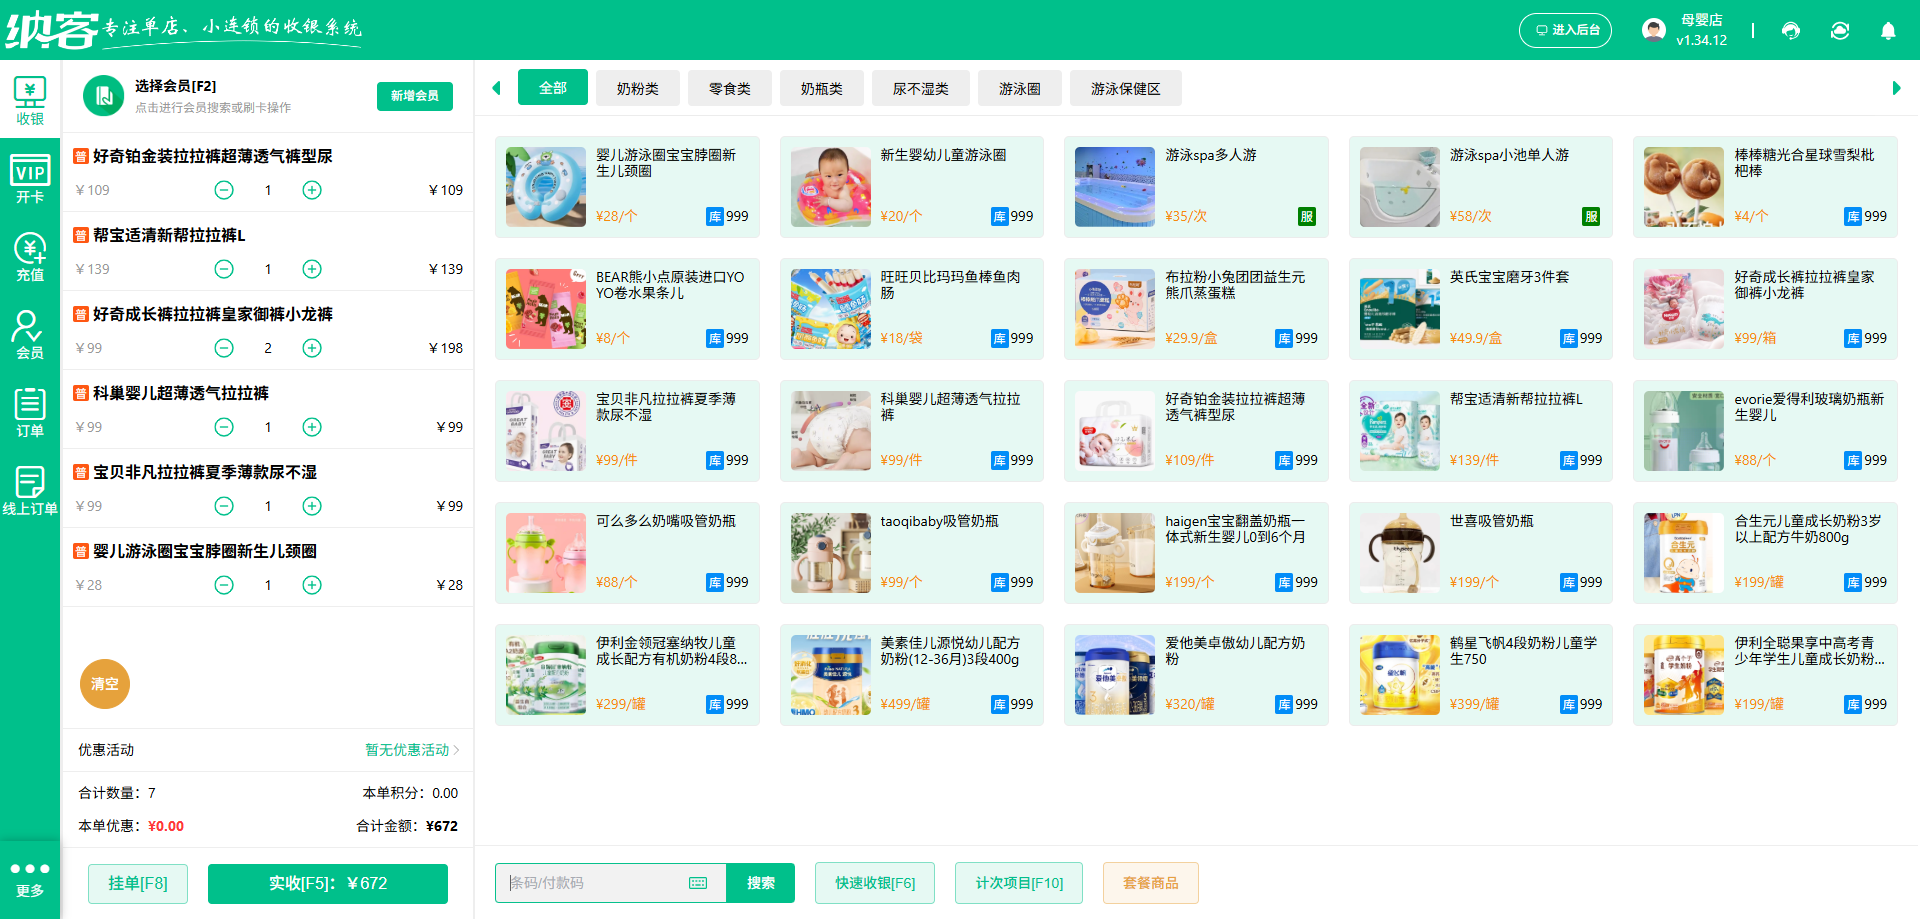Switch to the 奶粉类 category tab

pyautogui.click(x=637, y=88)
